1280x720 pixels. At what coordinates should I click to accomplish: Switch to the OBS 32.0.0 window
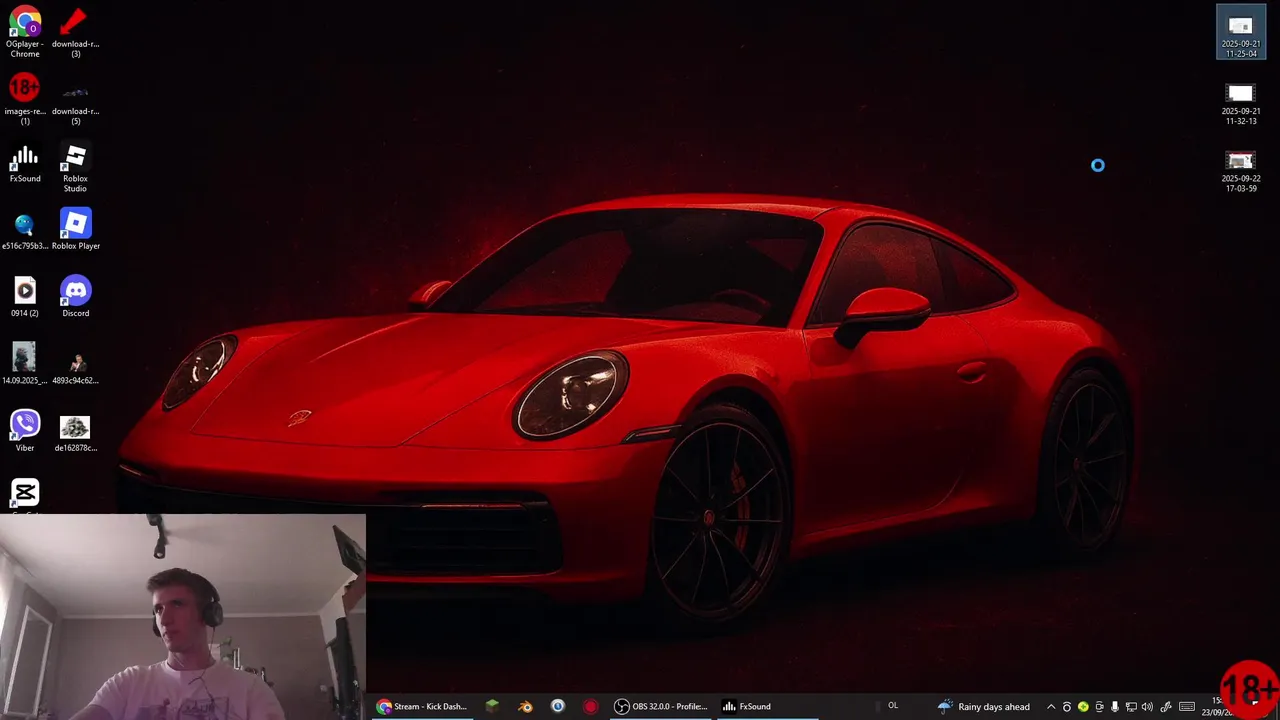(x=660, y=706)
